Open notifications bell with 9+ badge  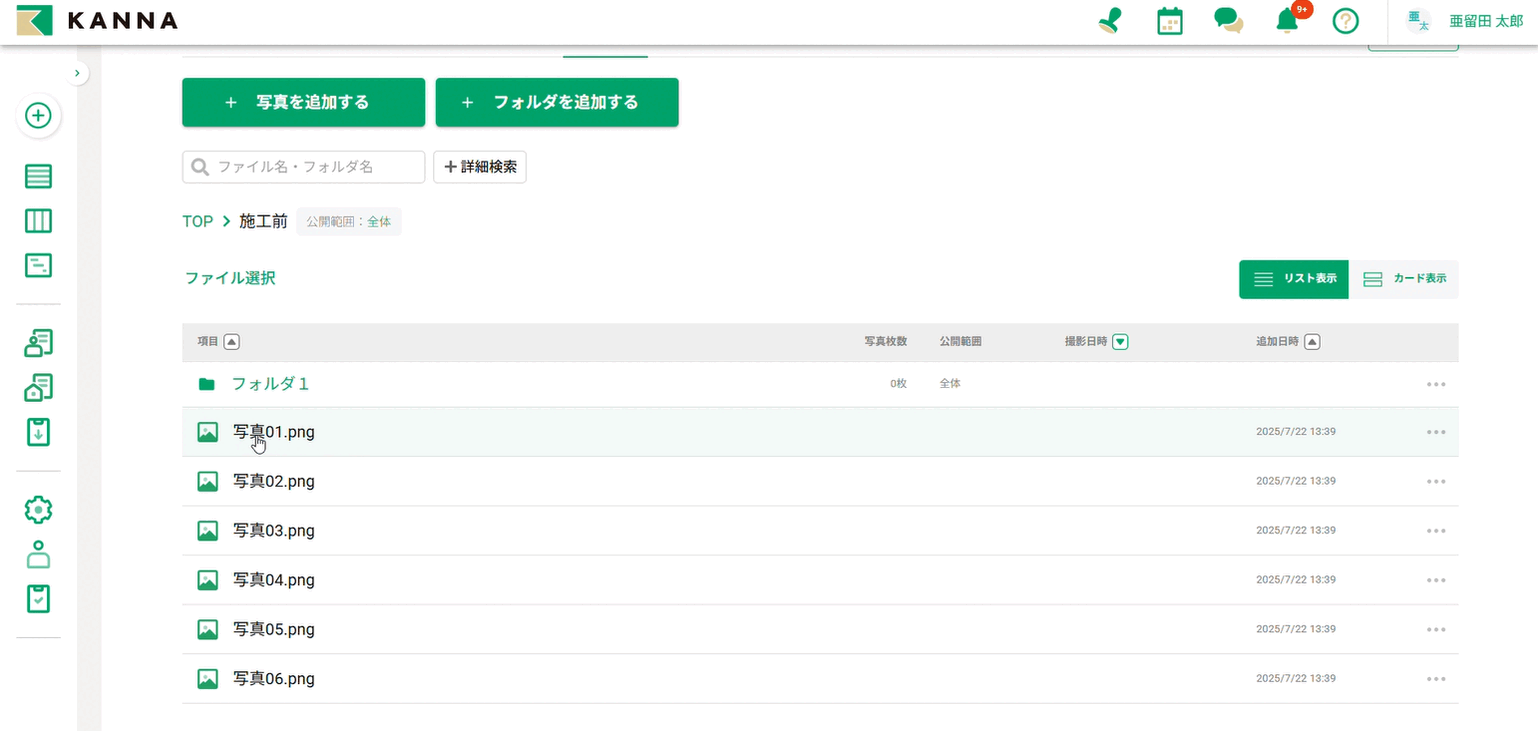(1287, 21)
